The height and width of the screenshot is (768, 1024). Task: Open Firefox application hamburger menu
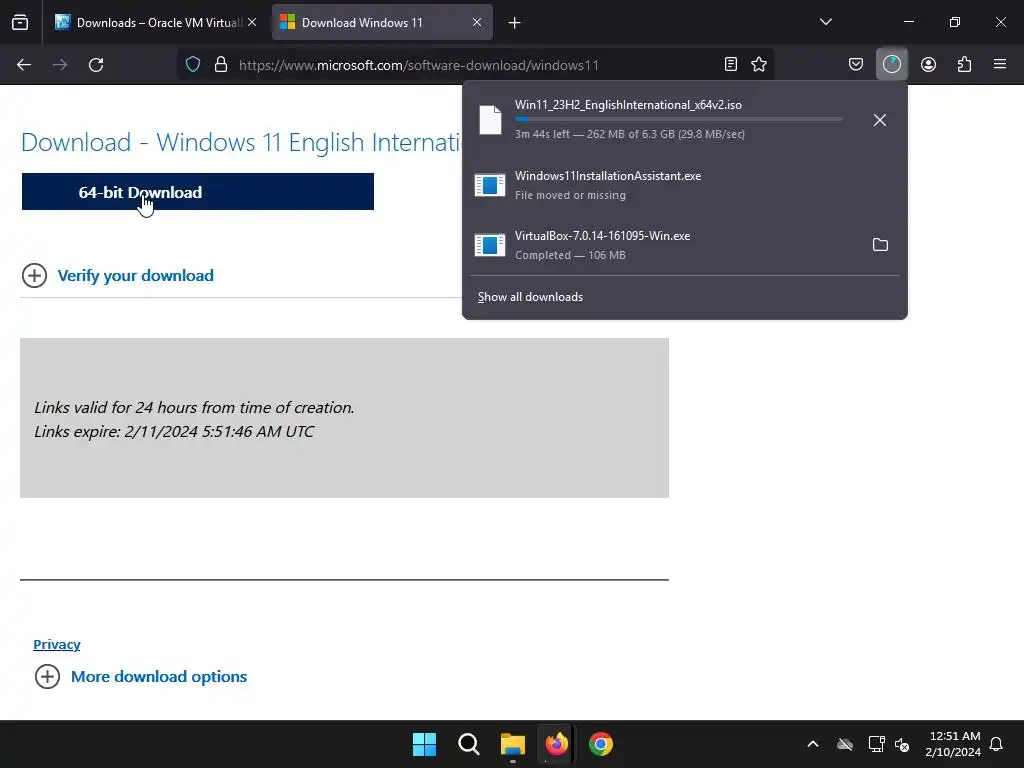pos(1000,65)
